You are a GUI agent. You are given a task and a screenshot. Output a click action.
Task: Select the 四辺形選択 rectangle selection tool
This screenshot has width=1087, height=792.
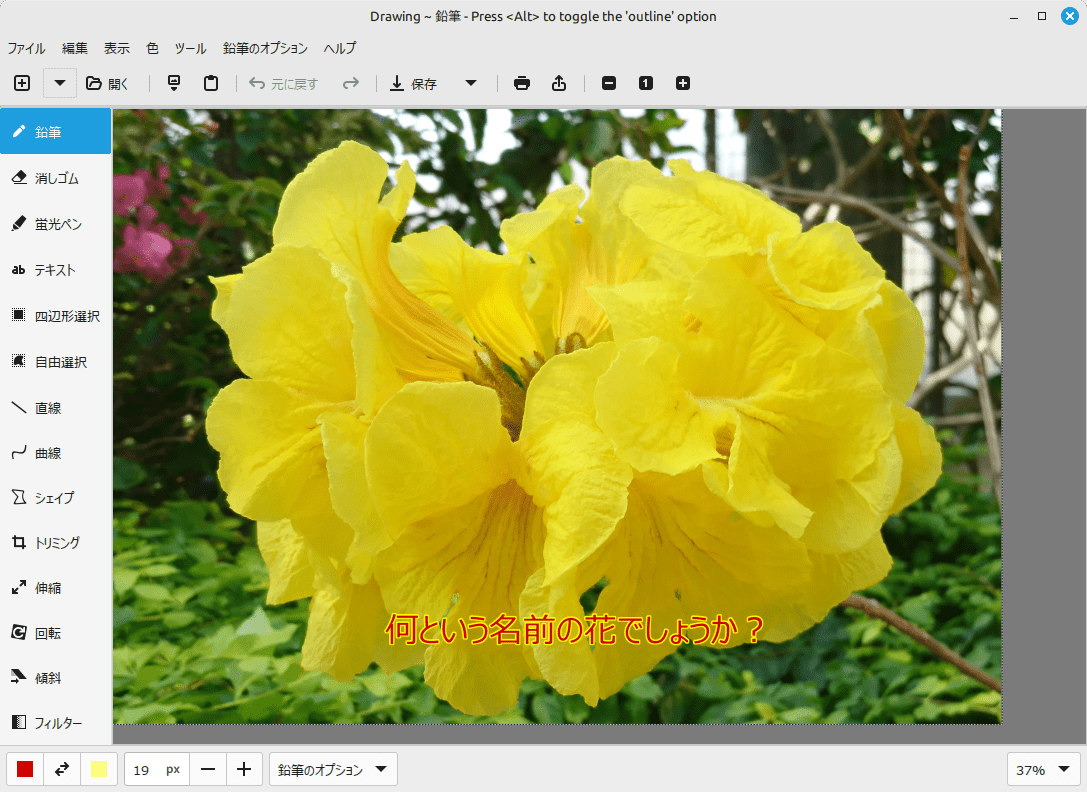55,316
